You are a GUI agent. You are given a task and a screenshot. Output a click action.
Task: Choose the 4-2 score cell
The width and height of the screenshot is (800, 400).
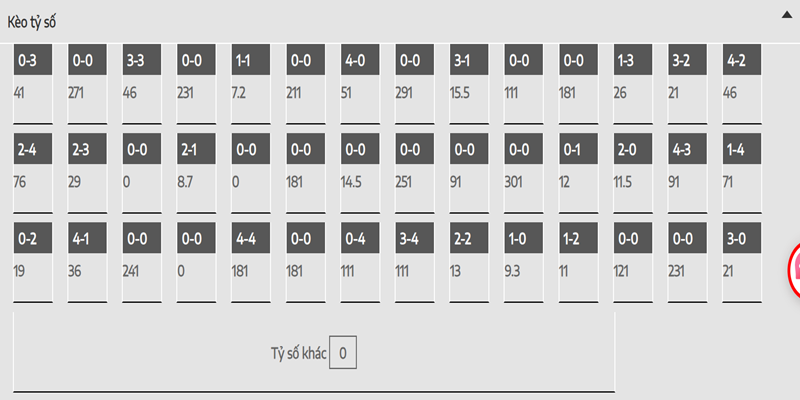(x=742, y=84)
